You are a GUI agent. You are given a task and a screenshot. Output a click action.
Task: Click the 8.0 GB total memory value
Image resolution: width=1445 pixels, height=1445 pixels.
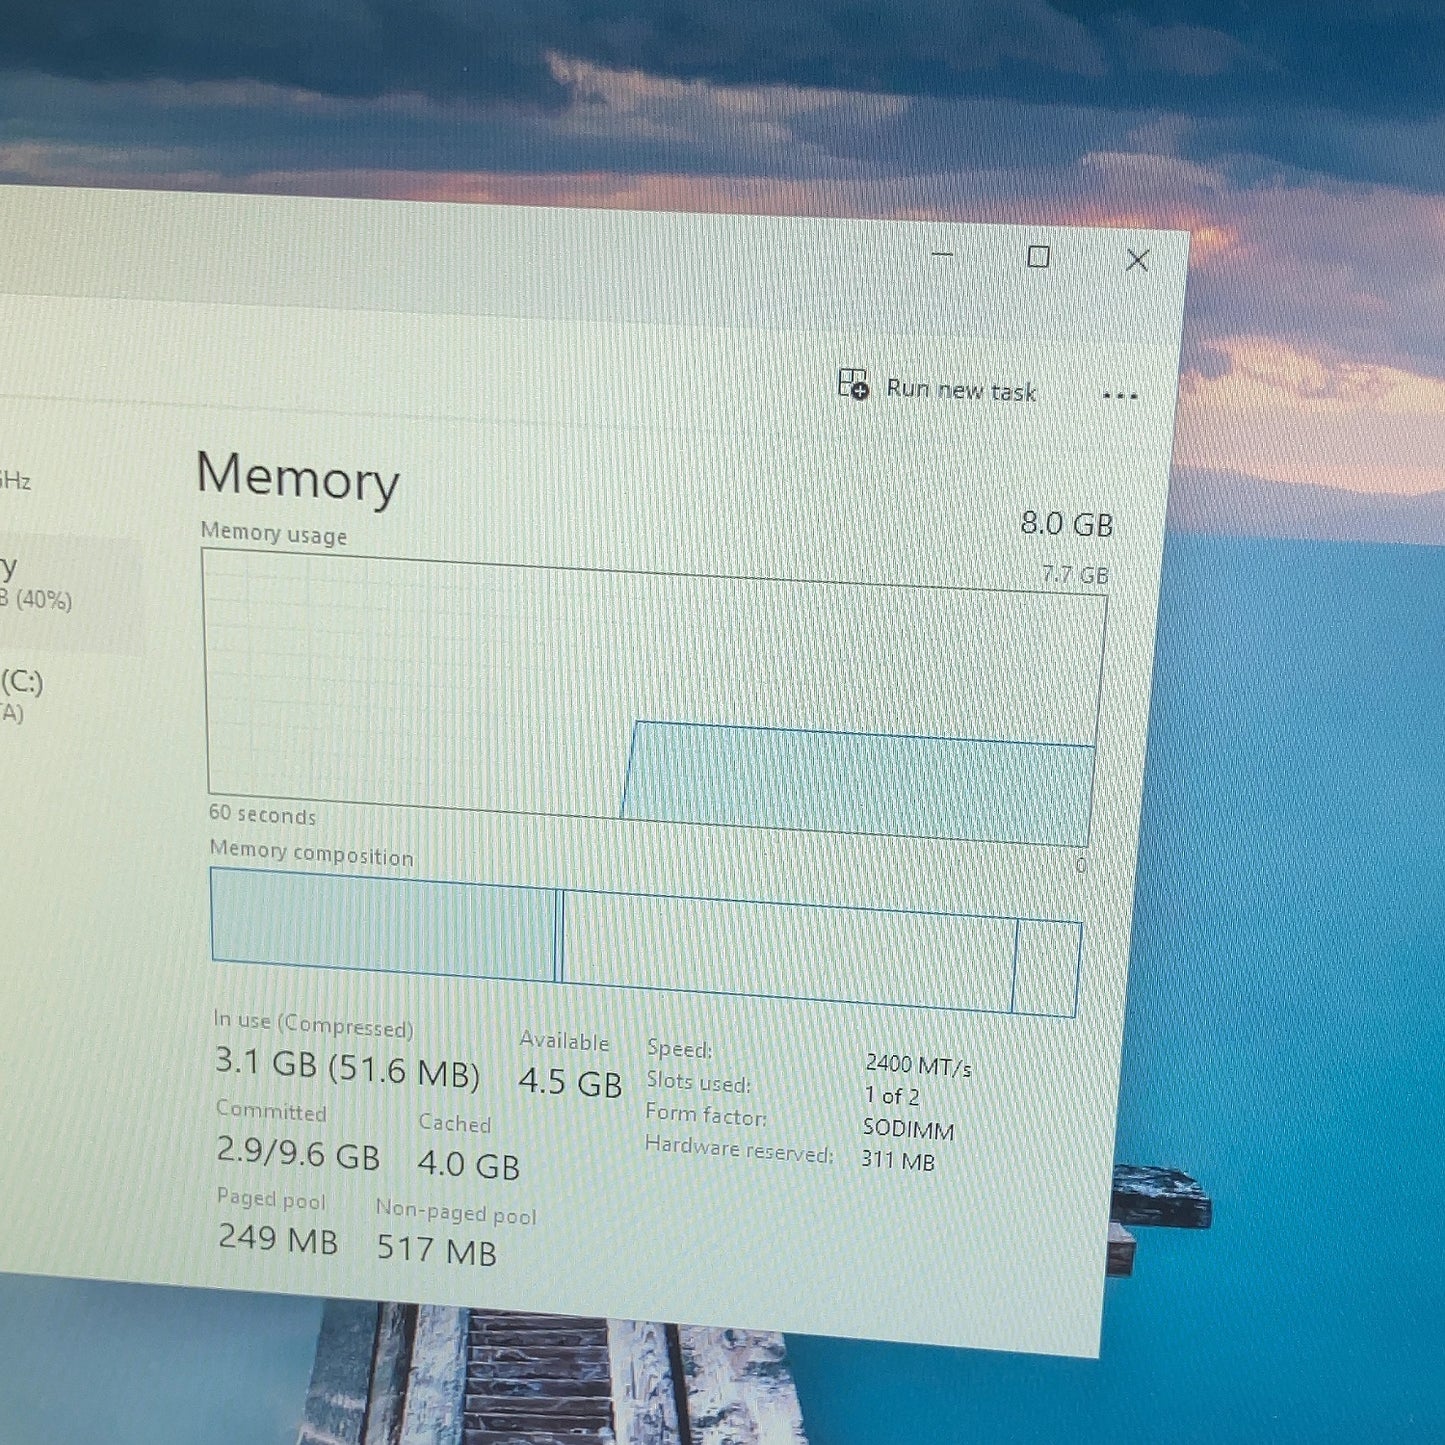pos(1067,524)
